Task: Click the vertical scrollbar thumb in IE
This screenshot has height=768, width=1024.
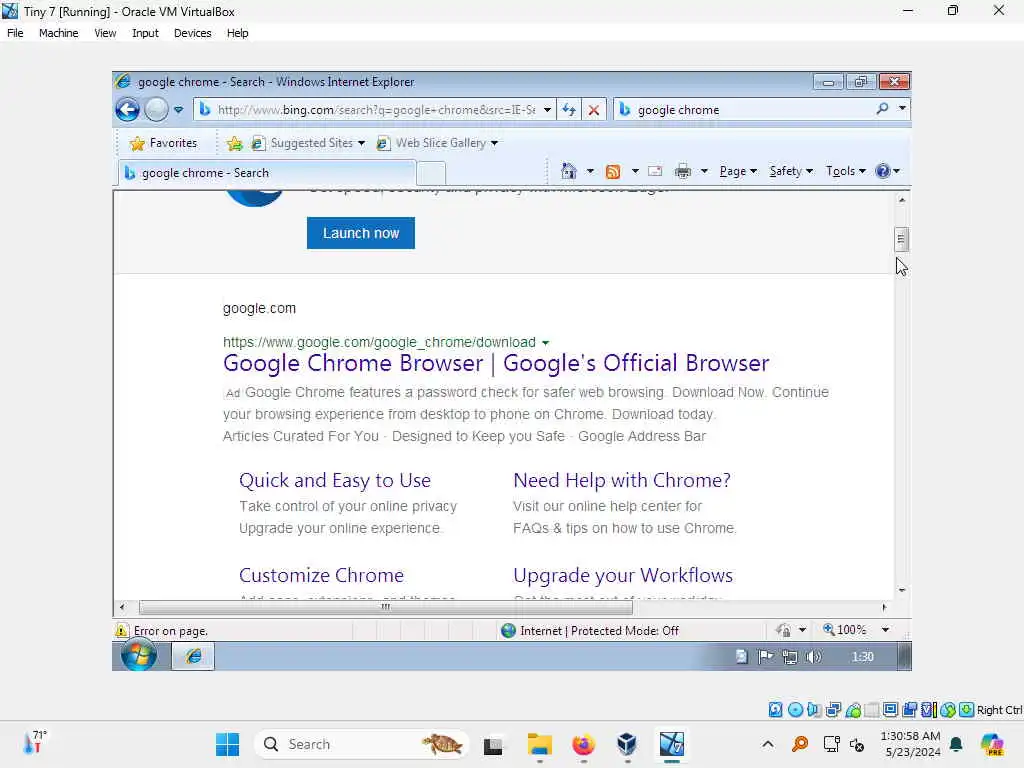Action: pos(901,239)
